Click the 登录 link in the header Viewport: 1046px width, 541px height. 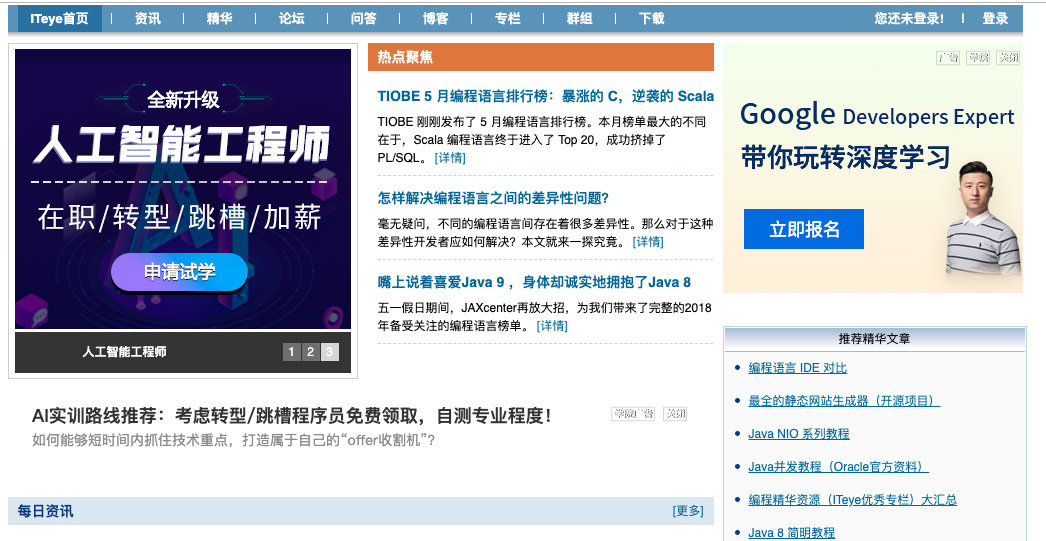point(995,19)
